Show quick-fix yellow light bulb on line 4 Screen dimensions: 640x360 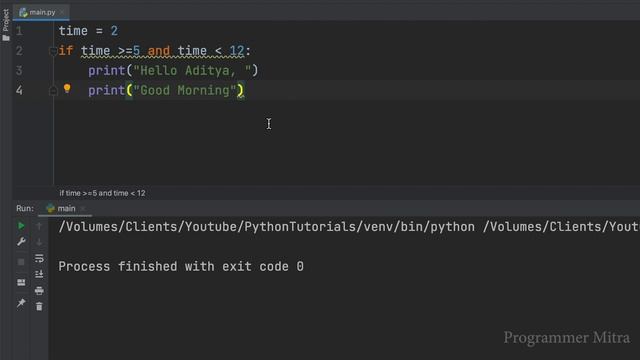coord(67,88)
